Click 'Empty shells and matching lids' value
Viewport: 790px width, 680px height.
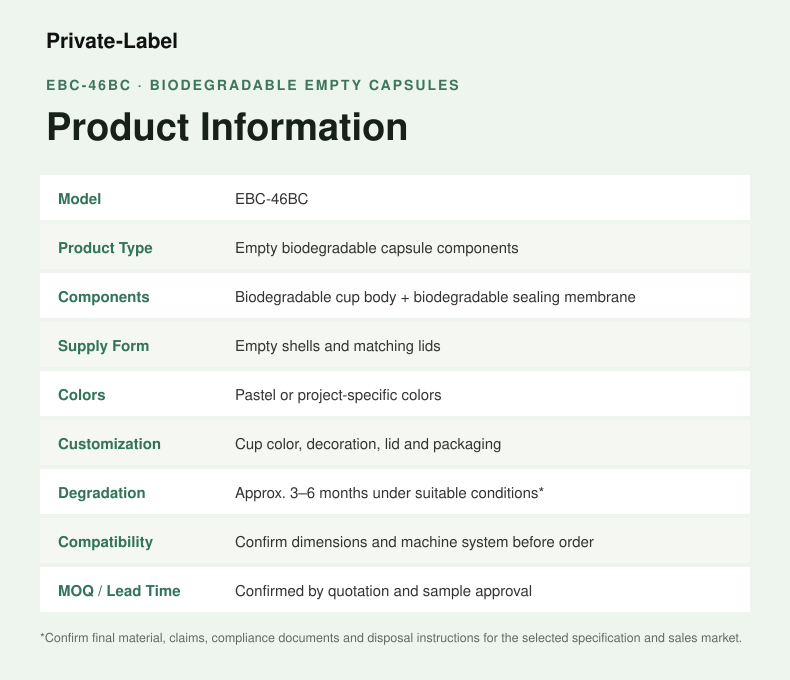point(338,346)
